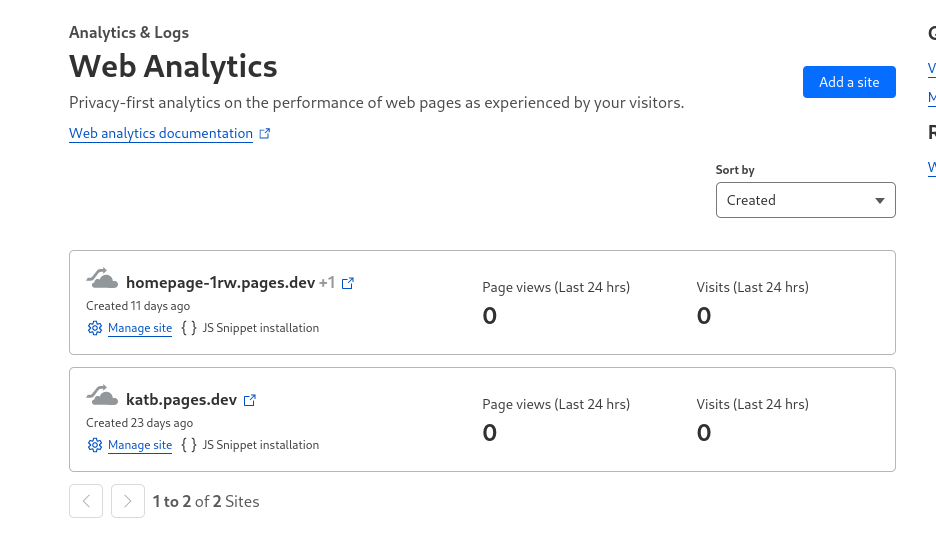Click external-link icon beside Web analytics documentation
This screenshot has height=551, width=936.
(x=265, y=133)
